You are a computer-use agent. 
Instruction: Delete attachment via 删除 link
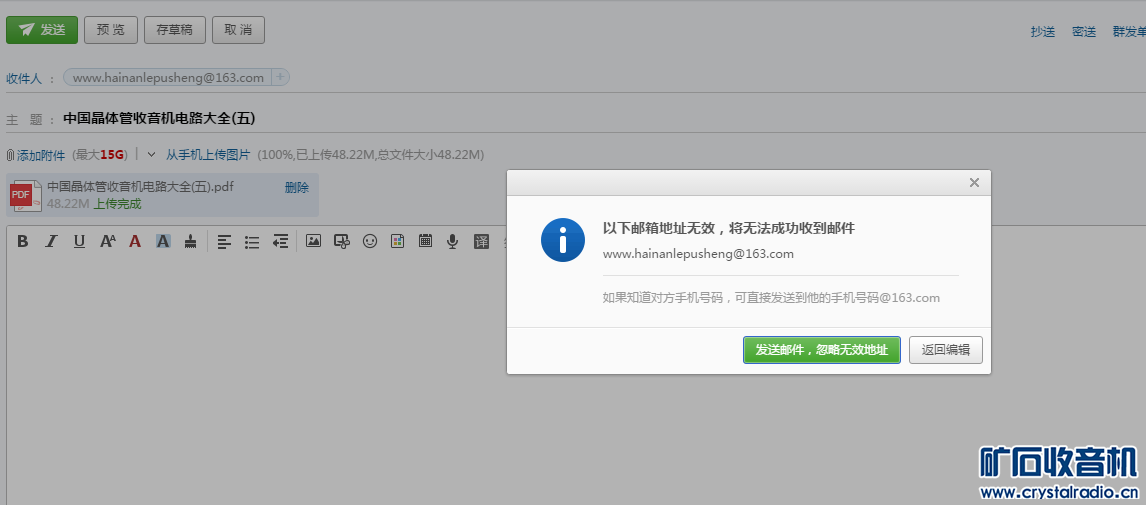coord(297,188)
